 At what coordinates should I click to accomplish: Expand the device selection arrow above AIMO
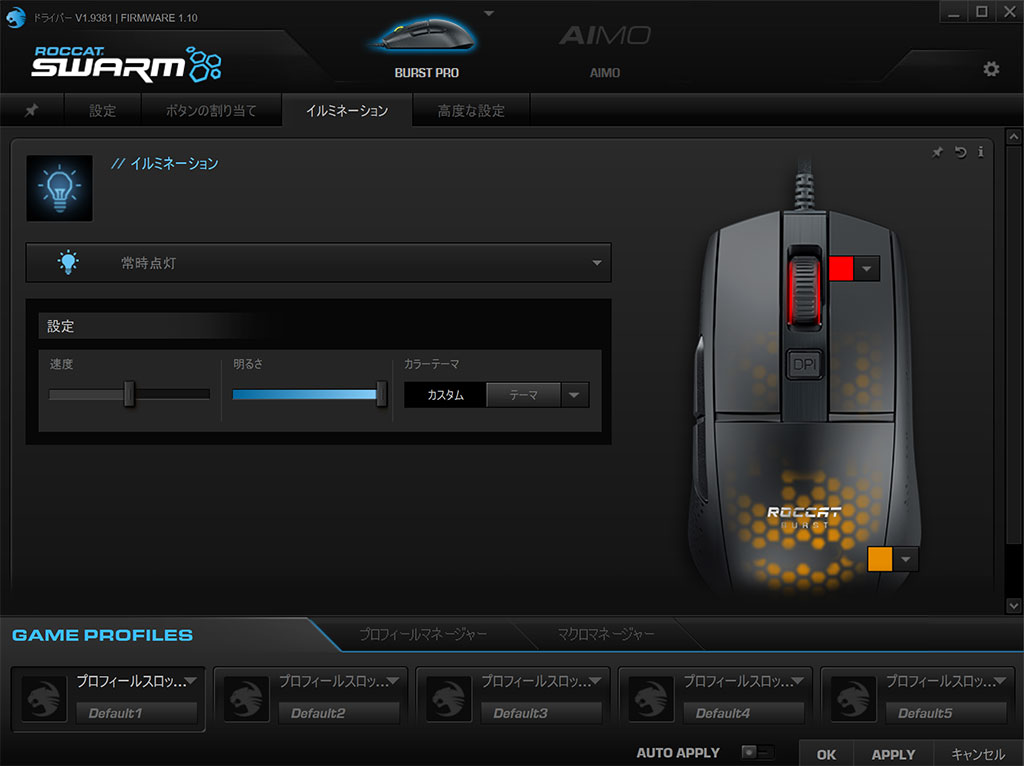tap(488, 13)
